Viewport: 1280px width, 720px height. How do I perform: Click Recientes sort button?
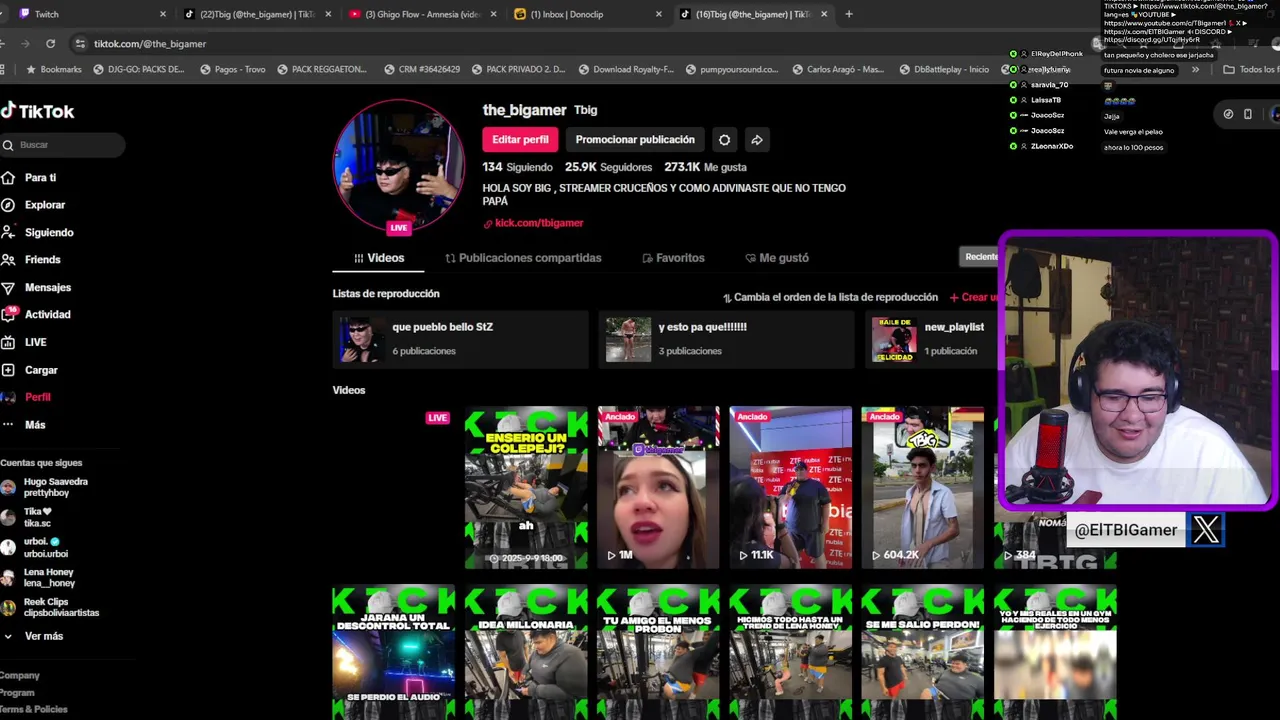[x=981, y=257]
